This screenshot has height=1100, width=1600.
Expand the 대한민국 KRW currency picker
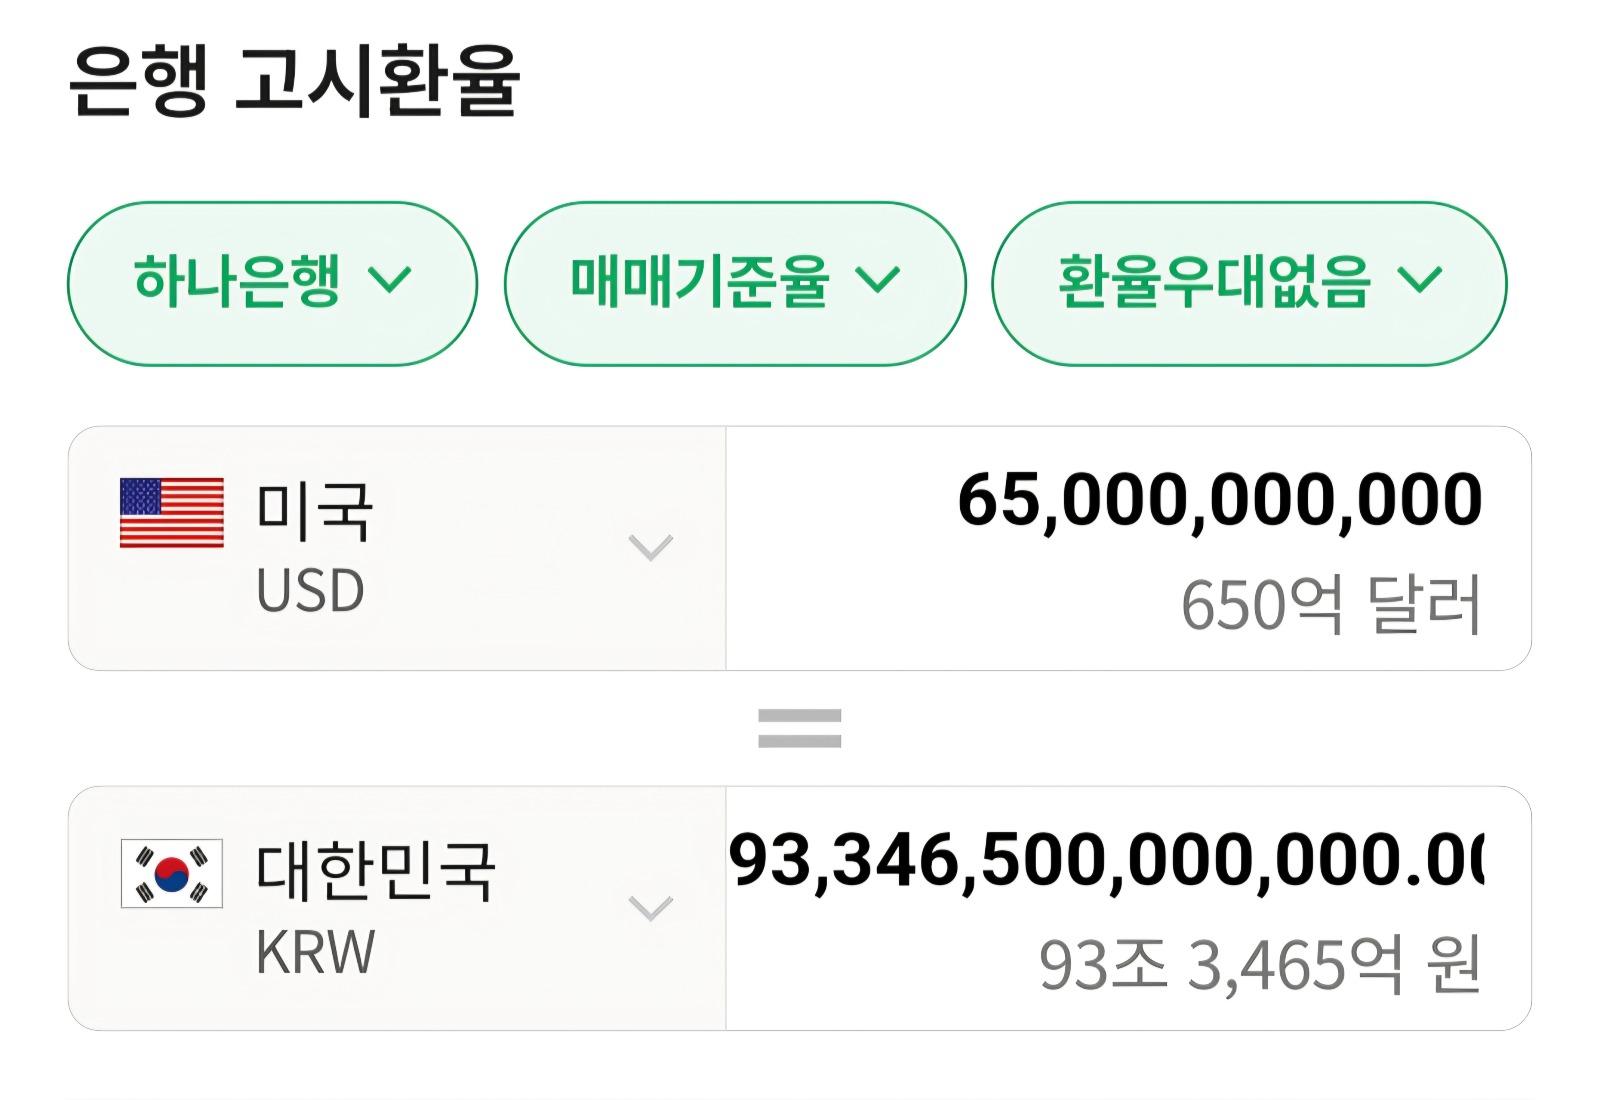(x=648, y=908)
